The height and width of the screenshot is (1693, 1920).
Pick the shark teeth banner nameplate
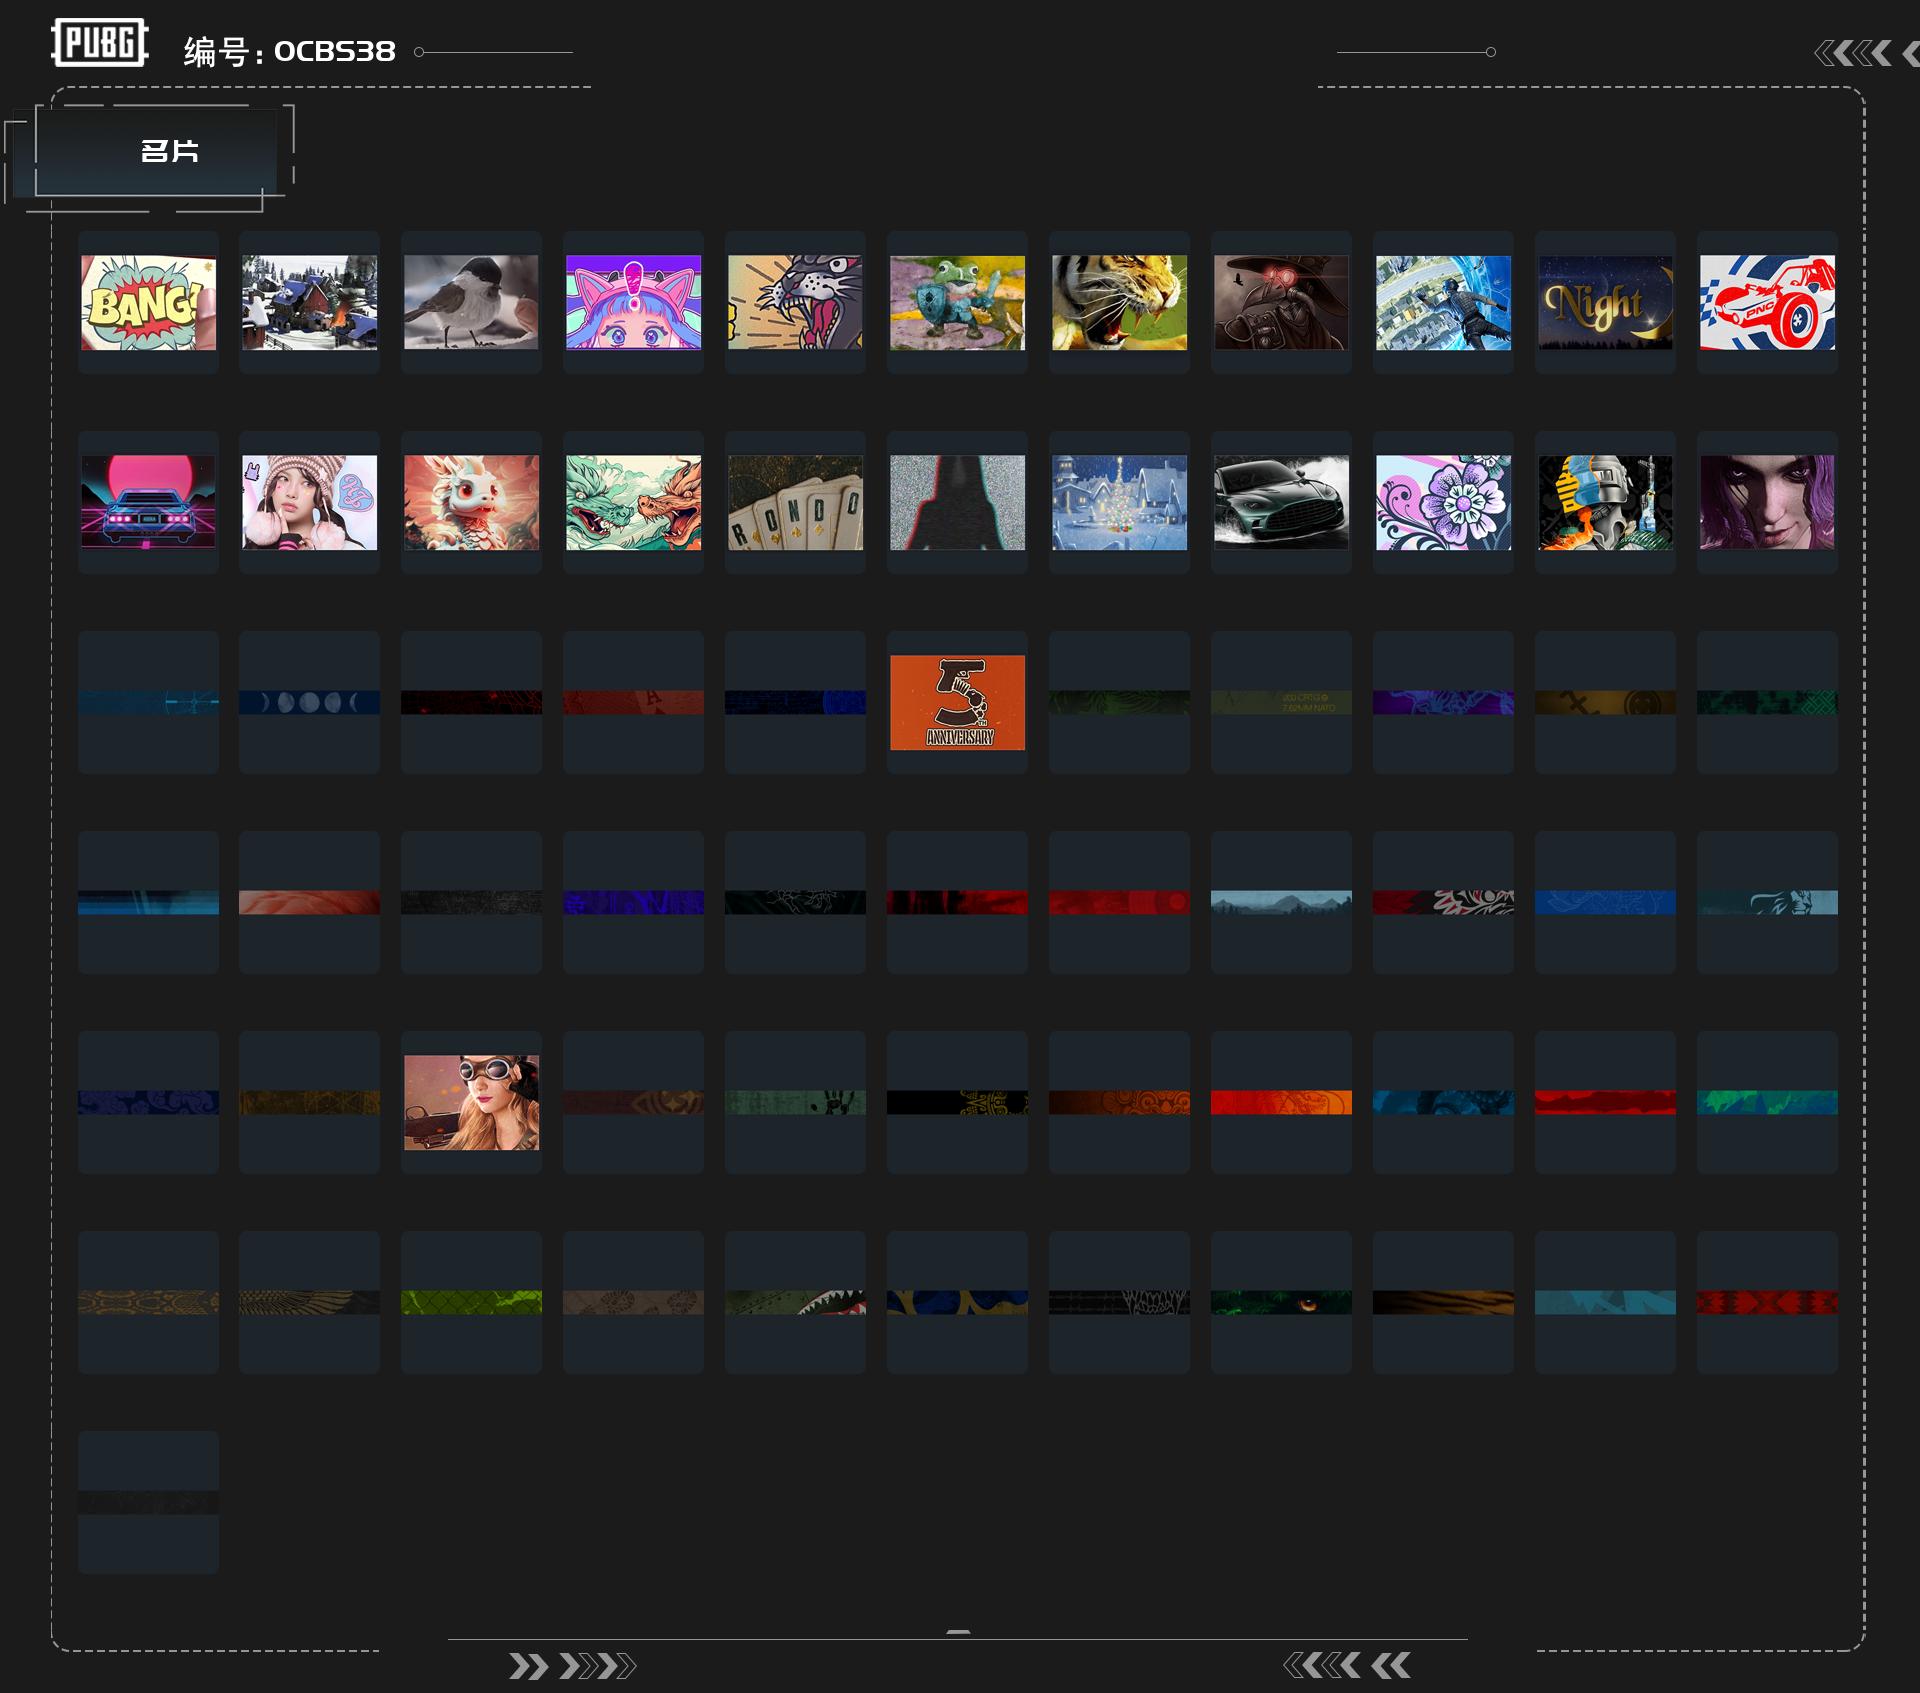click(795, 1302)
